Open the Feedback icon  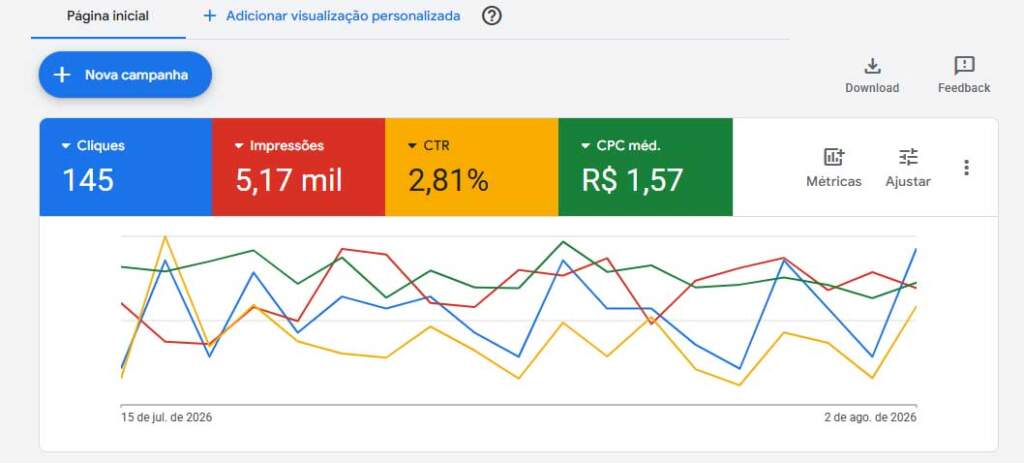pyautogui.click(x=964, y=65)
